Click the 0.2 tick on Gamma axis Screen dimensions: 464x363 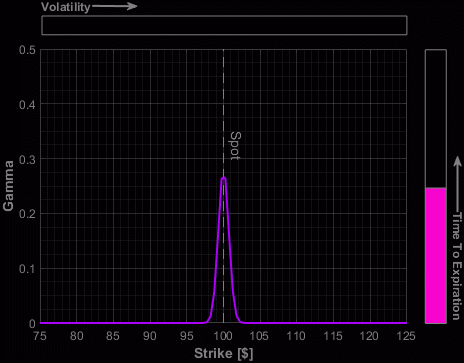click(27, 214)
